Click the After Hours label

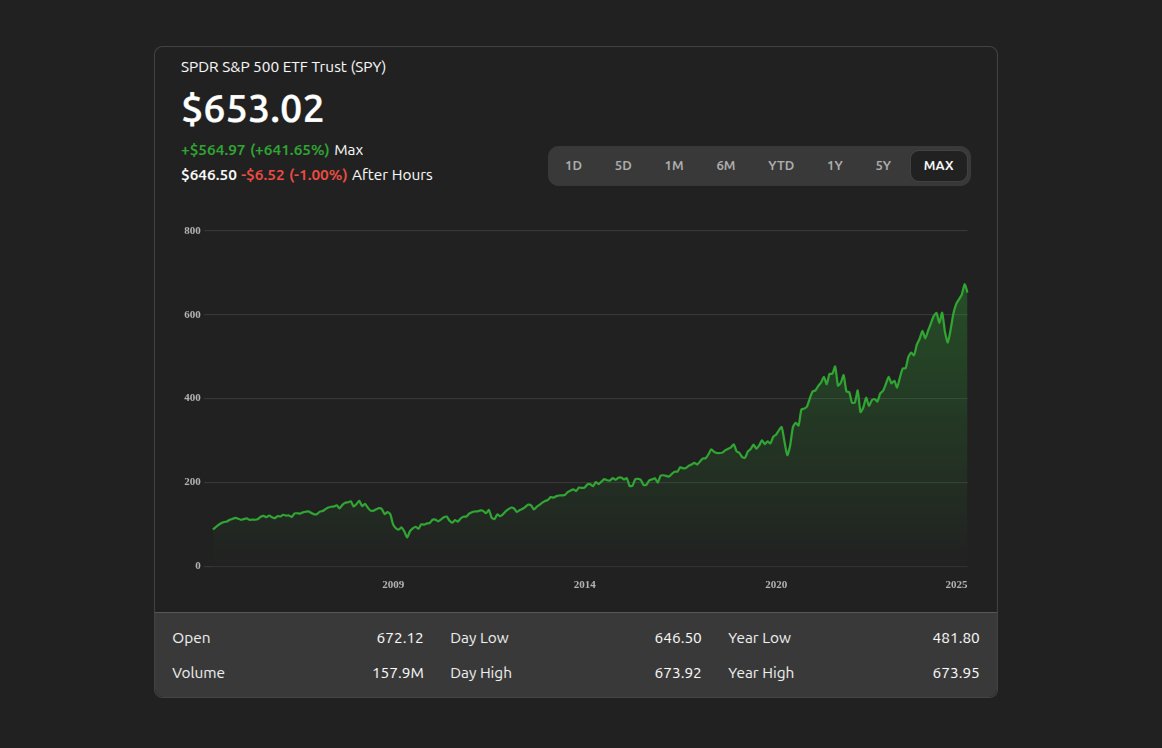point(392,175)
